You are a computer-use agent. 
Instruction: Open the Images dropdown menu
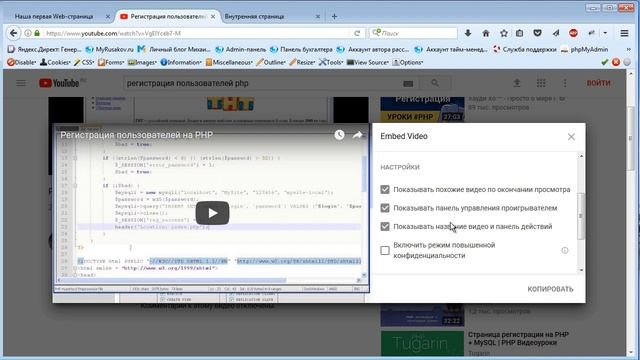point(142,62)
